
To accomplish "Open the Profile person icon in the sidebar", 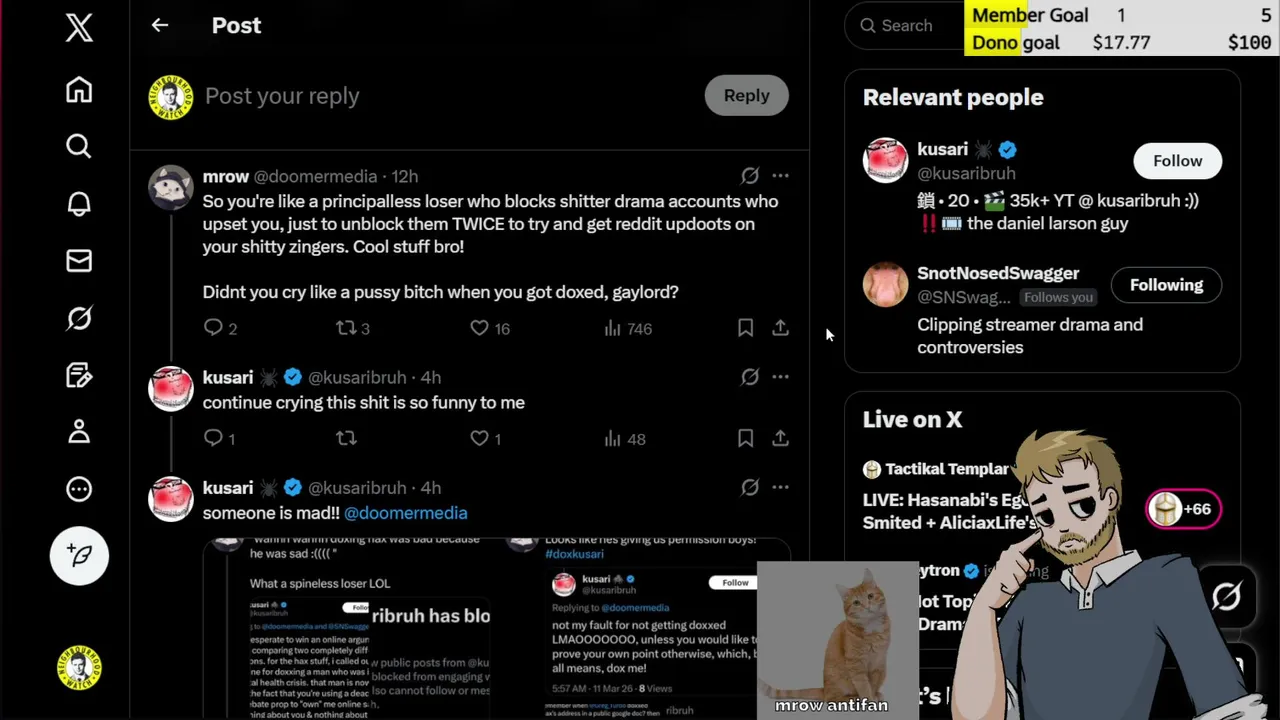I will tap(79, 432).
